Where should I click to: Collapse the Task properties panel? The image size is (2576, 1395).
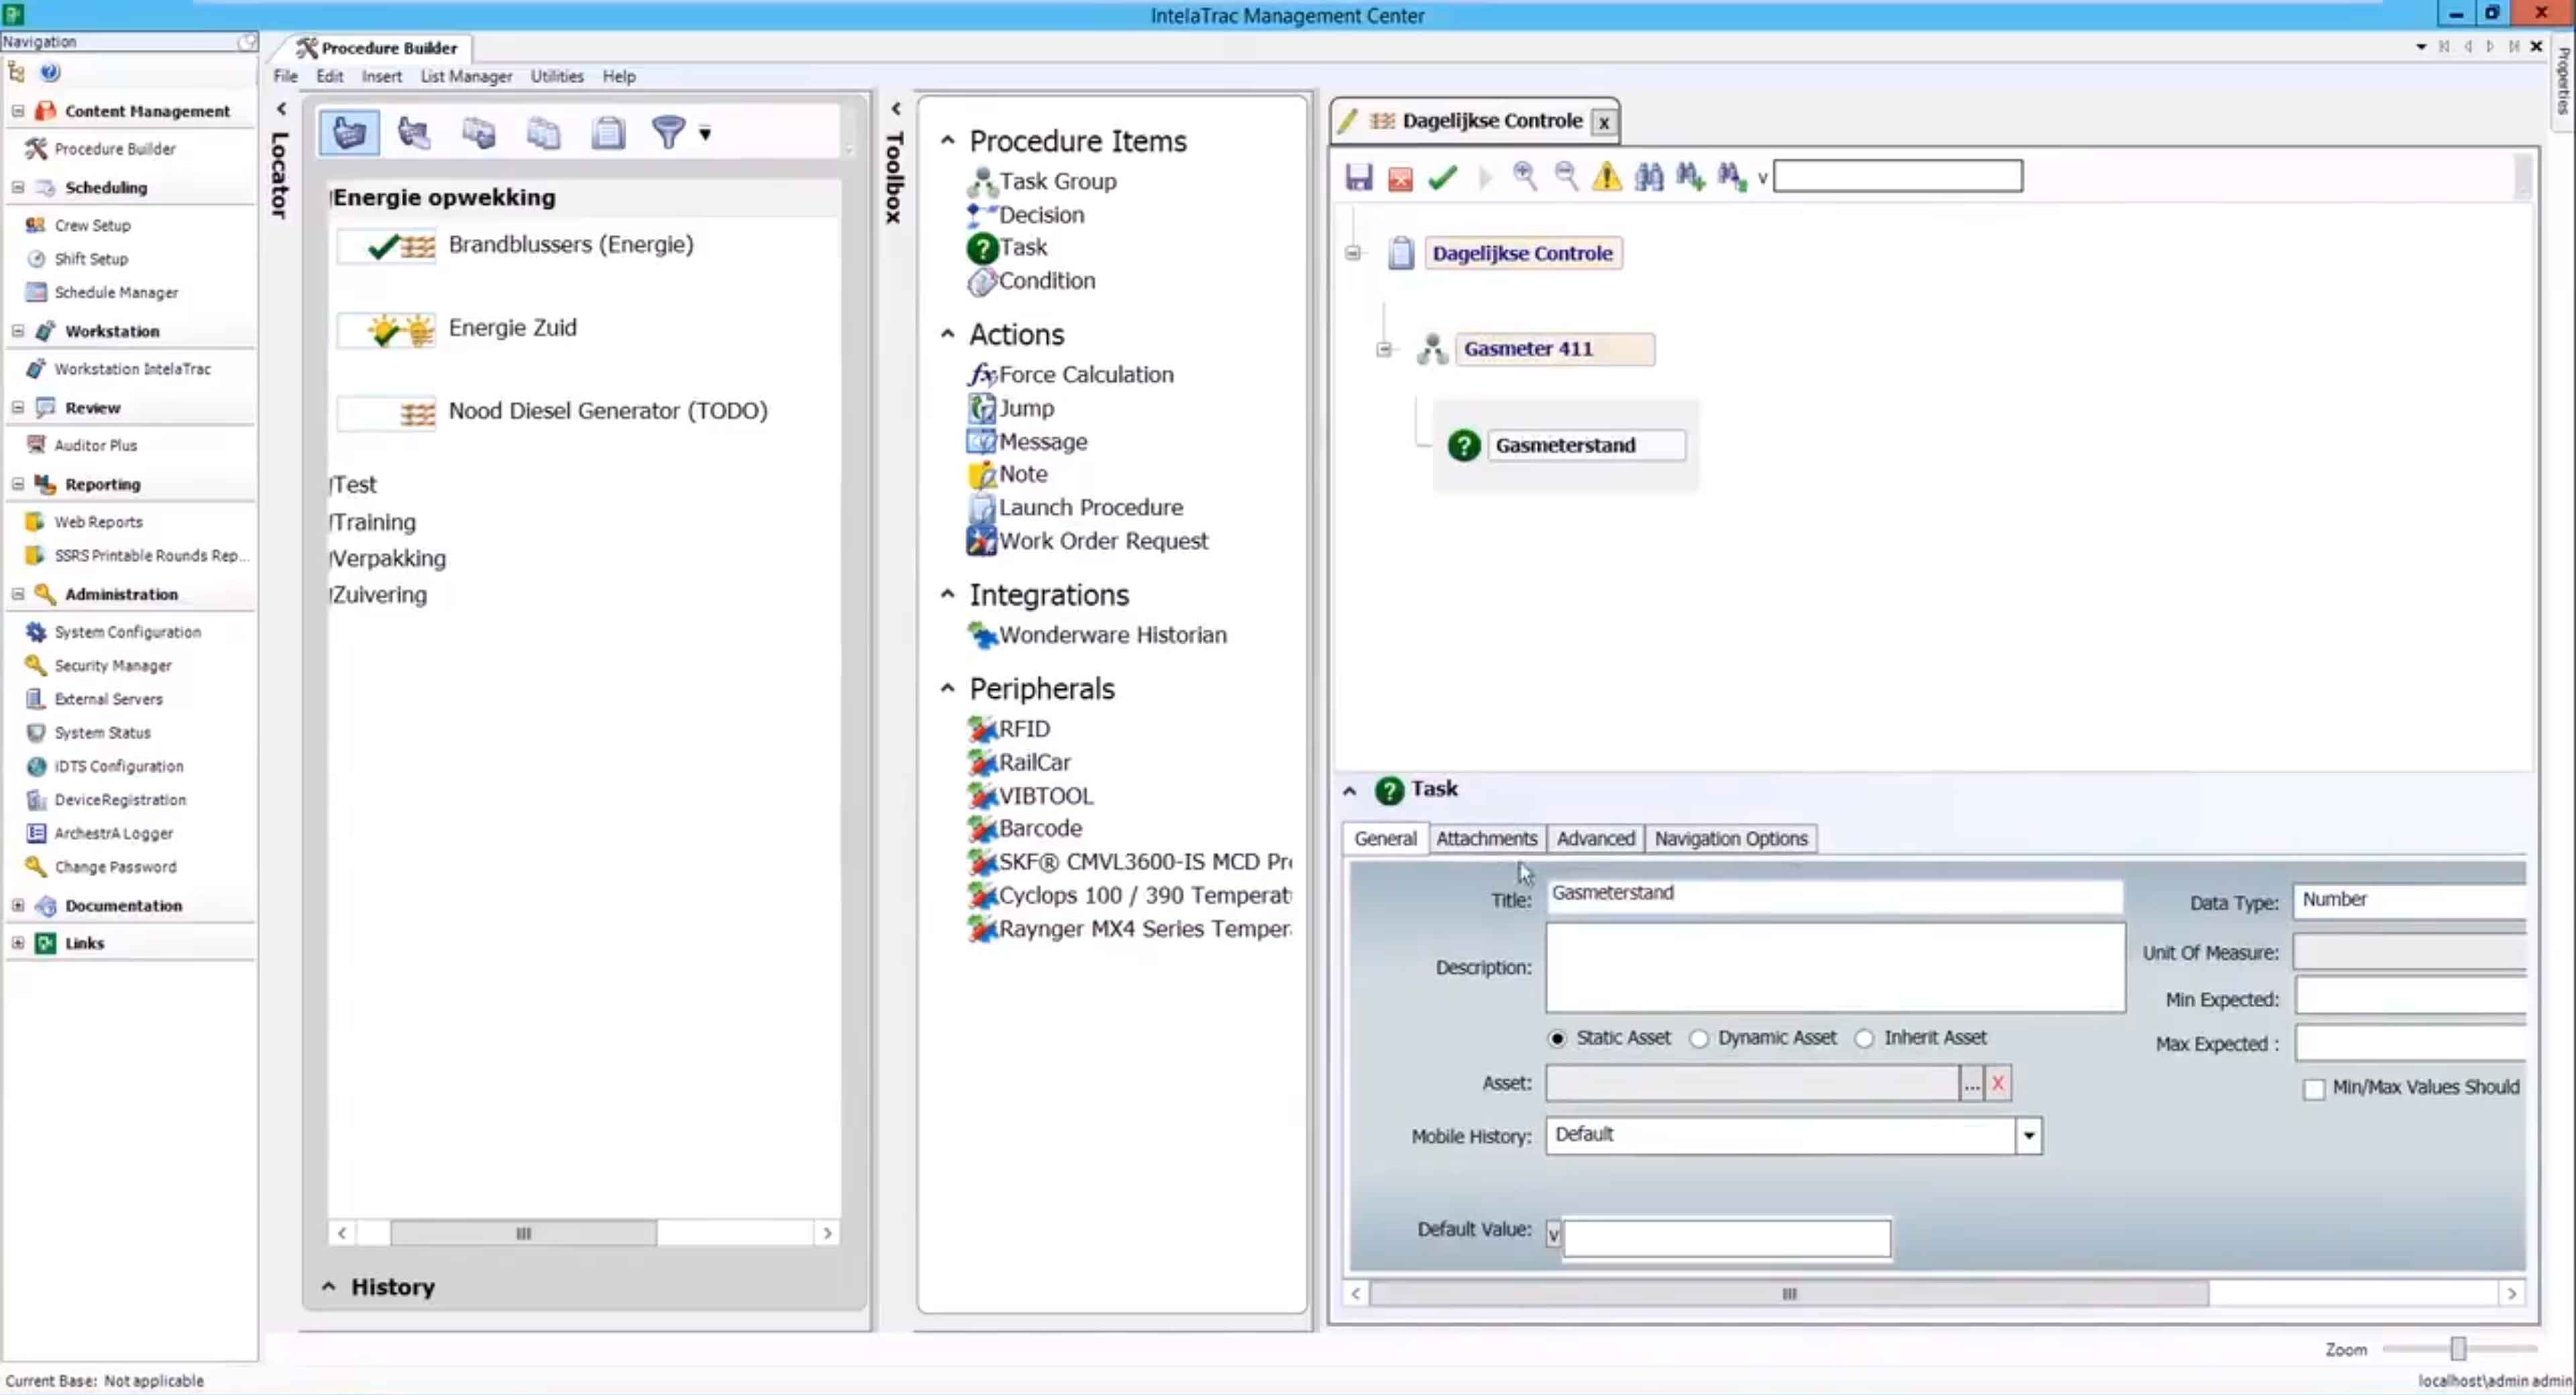(x=1349, y=791)
